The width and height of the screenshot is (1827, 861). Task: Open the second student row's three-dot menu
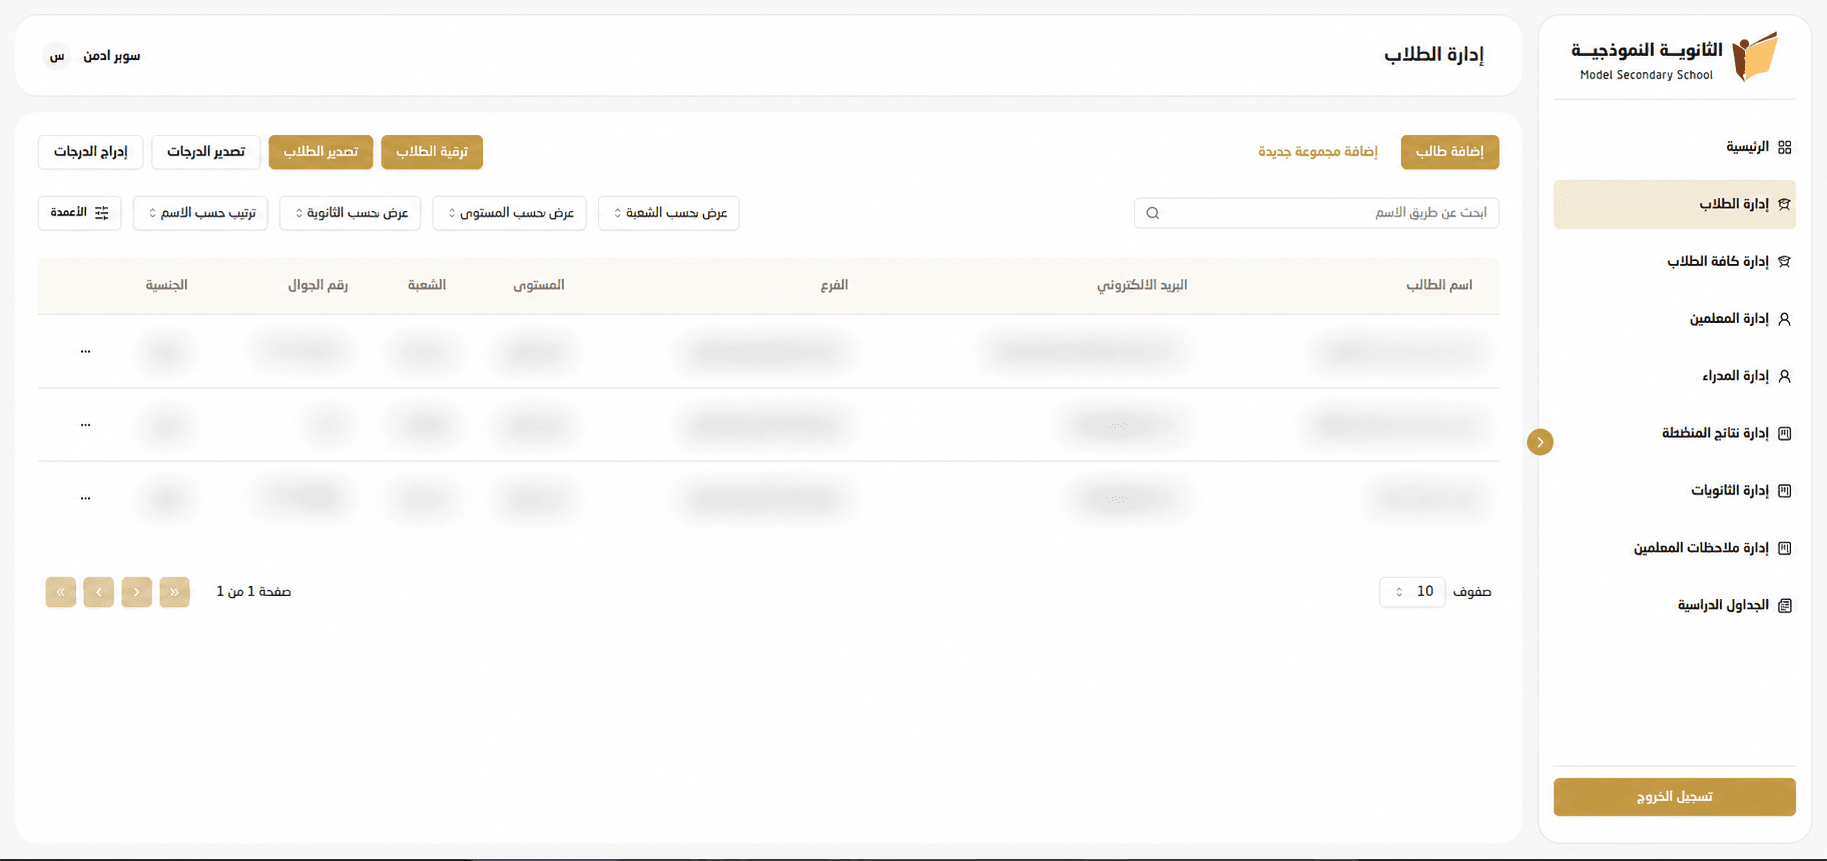click(85, 425)
